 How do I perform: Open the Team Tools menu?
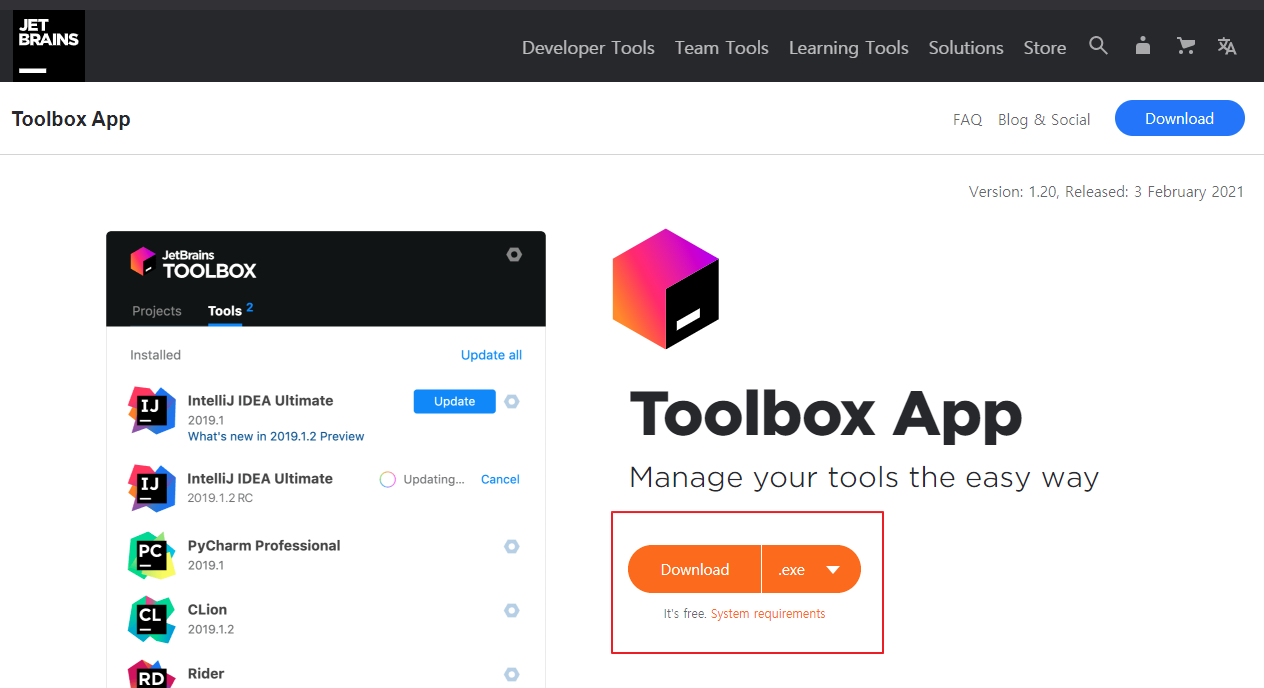click(x=721, y=47)
